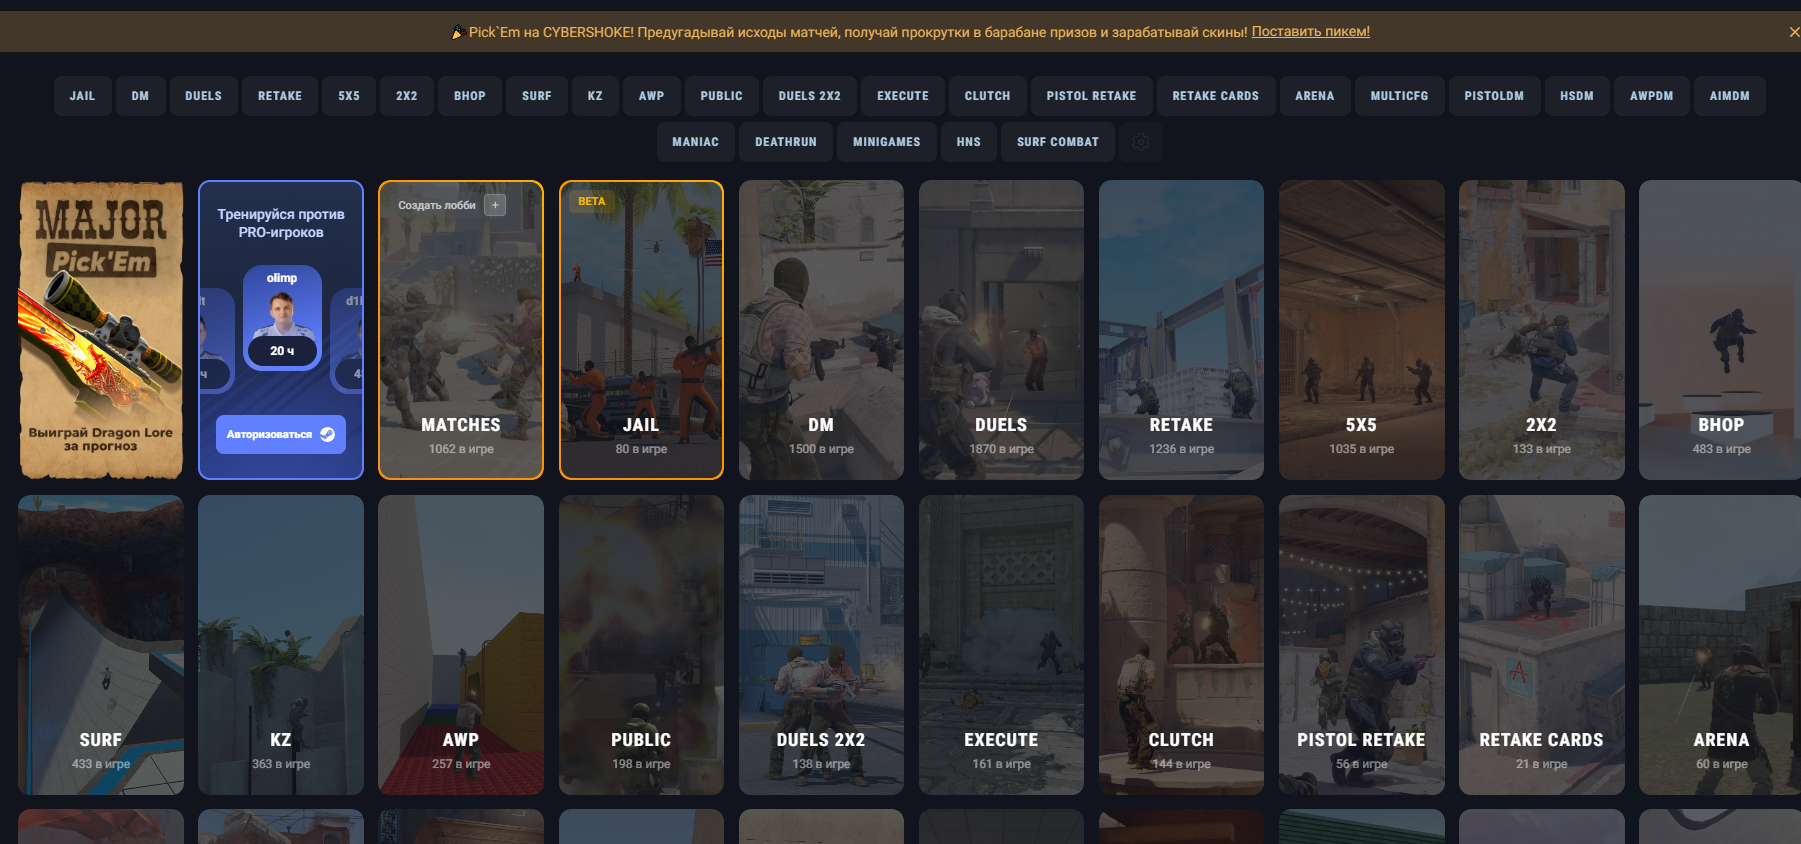Select the BHOP filter tab

click(469, 96)
